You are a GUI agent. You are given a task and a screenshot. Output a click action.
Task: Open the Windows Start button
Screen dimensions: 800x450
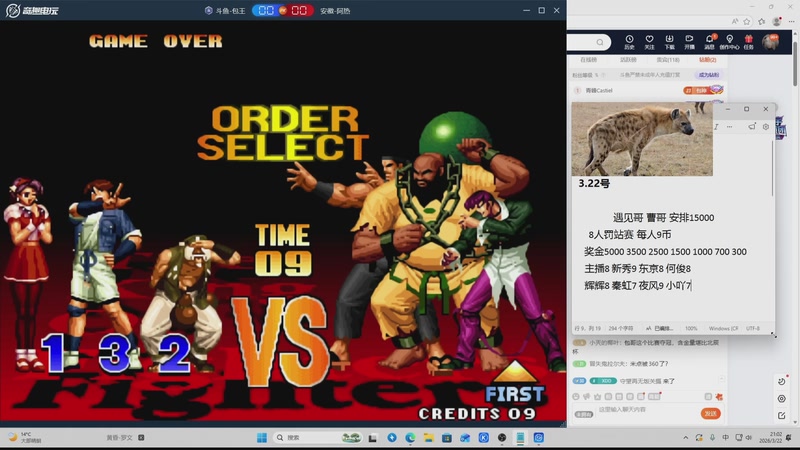coord(262,438)
